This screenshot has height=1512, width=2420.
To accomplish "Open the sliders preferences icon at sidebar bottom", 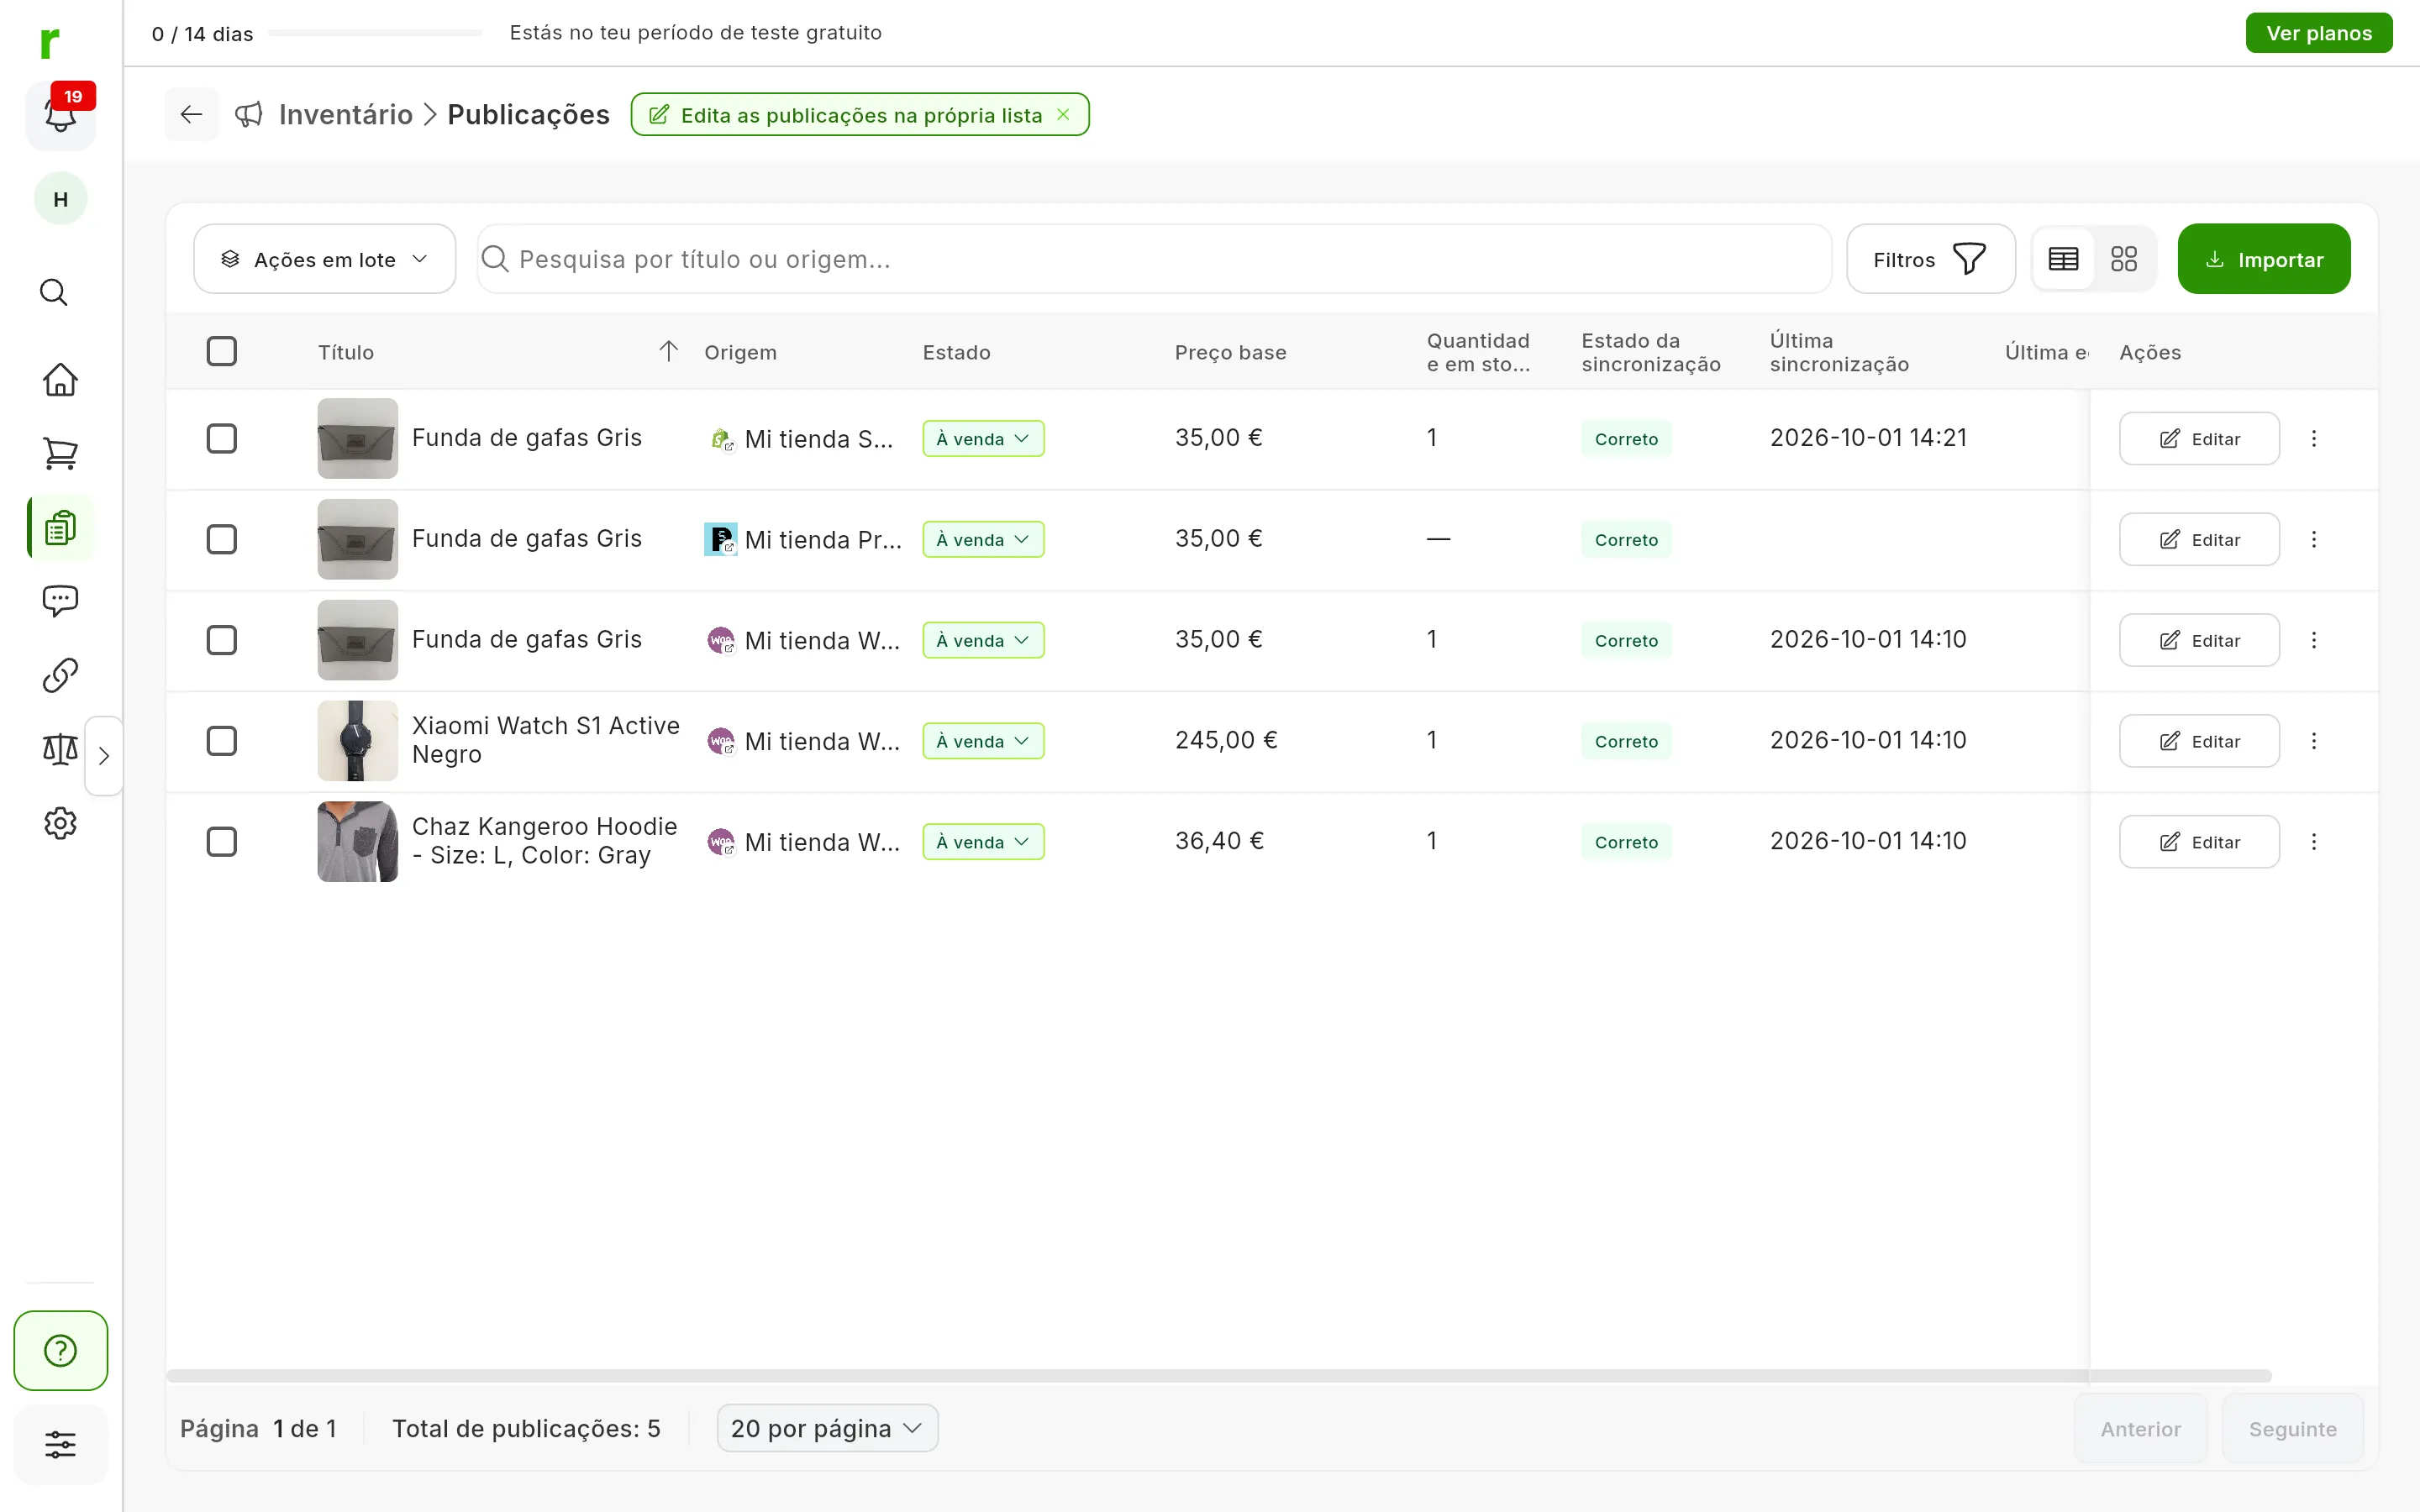I will pos(60,1444).
